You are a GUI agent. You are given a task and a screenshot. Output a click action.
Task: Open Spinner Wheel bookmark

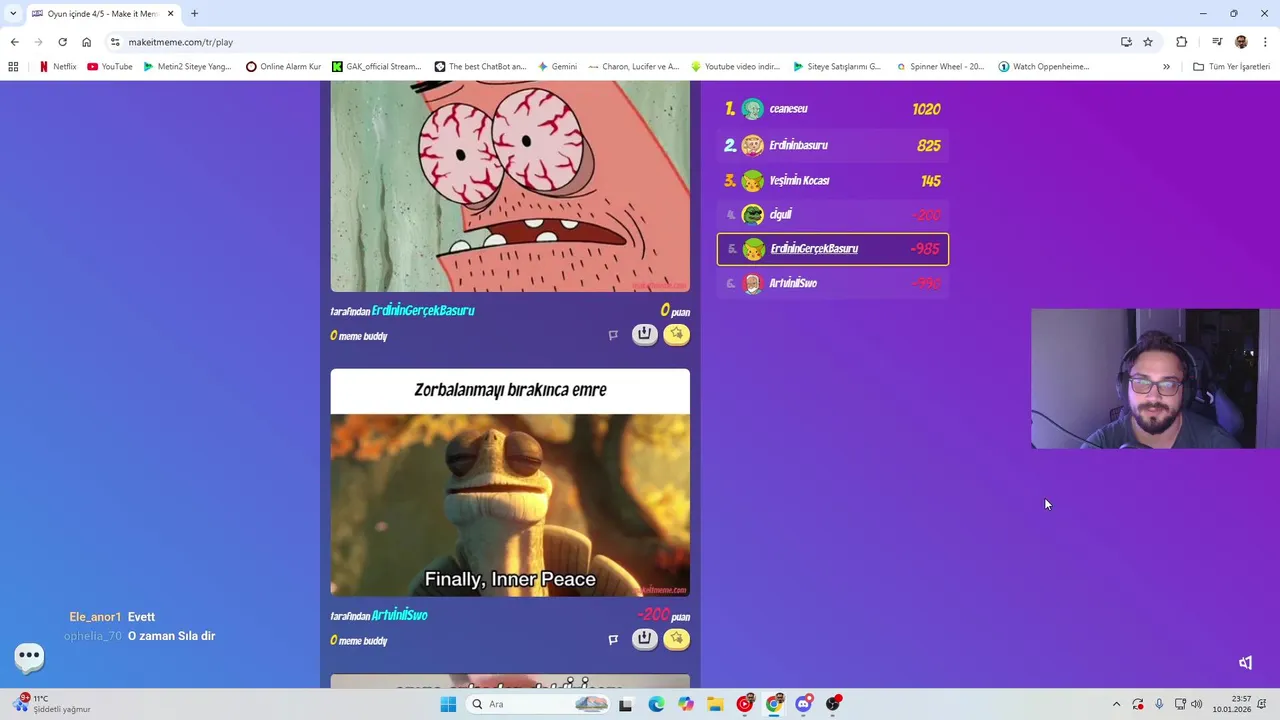pyautogui.click(x=940, y=67)
